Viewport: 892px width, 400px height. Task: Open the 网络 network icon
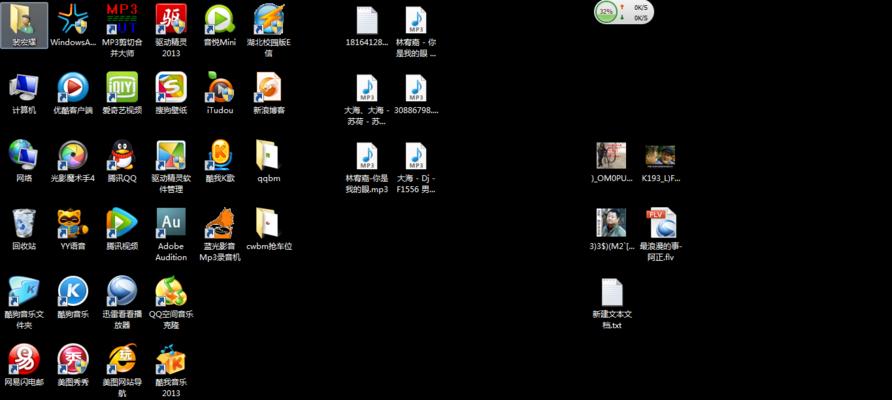pos(24,161)
